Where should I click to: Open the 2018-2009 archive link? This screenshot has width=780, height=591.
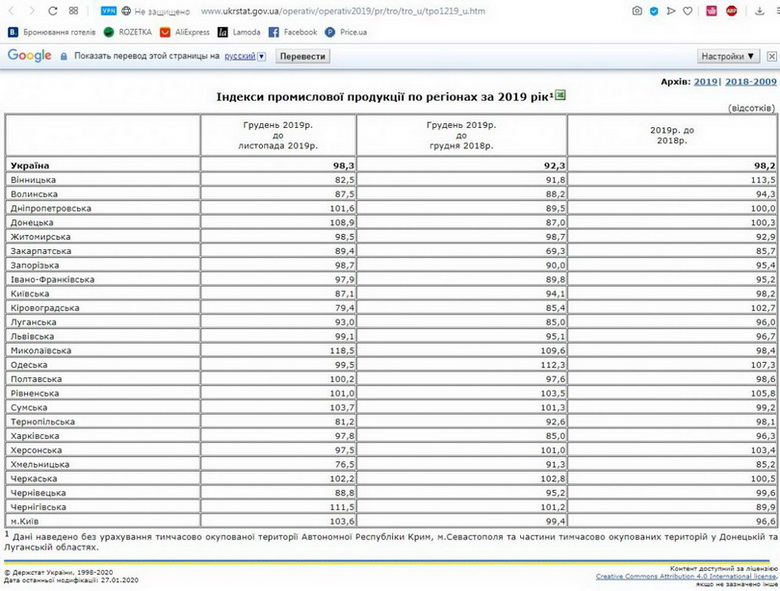tap(750, 81)
